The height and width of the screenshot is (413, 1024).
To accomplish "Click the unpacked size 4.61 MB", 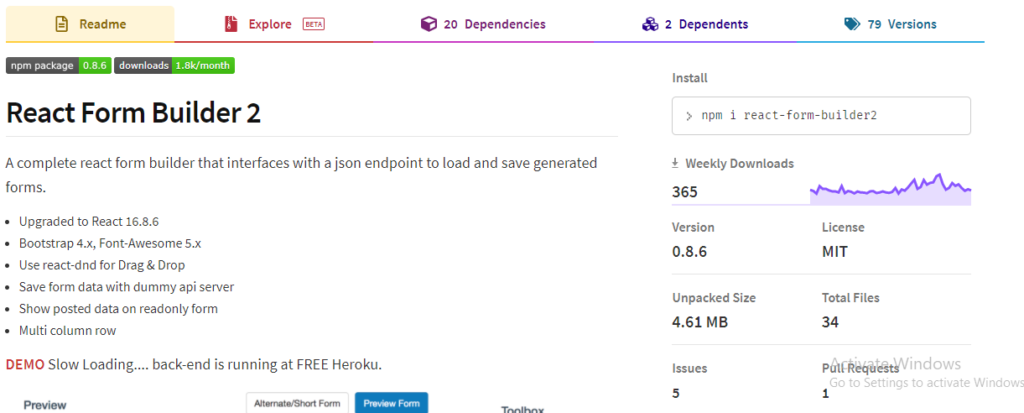I will click(x=699, y=322).
